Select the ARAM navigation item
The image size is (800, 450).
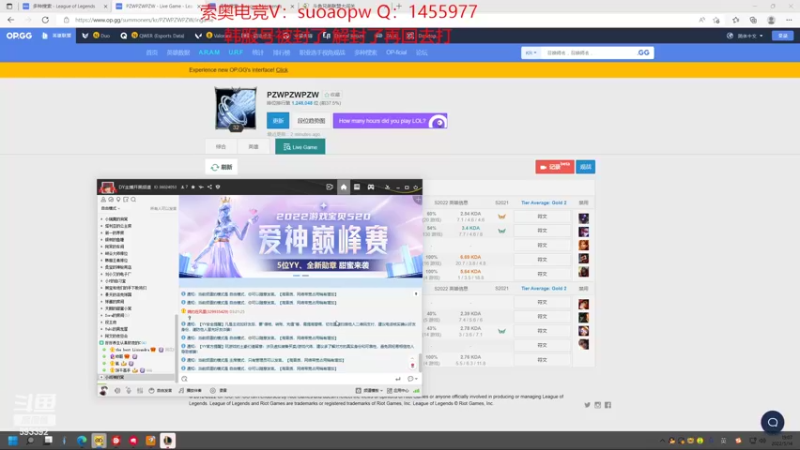tap(209, 53)
